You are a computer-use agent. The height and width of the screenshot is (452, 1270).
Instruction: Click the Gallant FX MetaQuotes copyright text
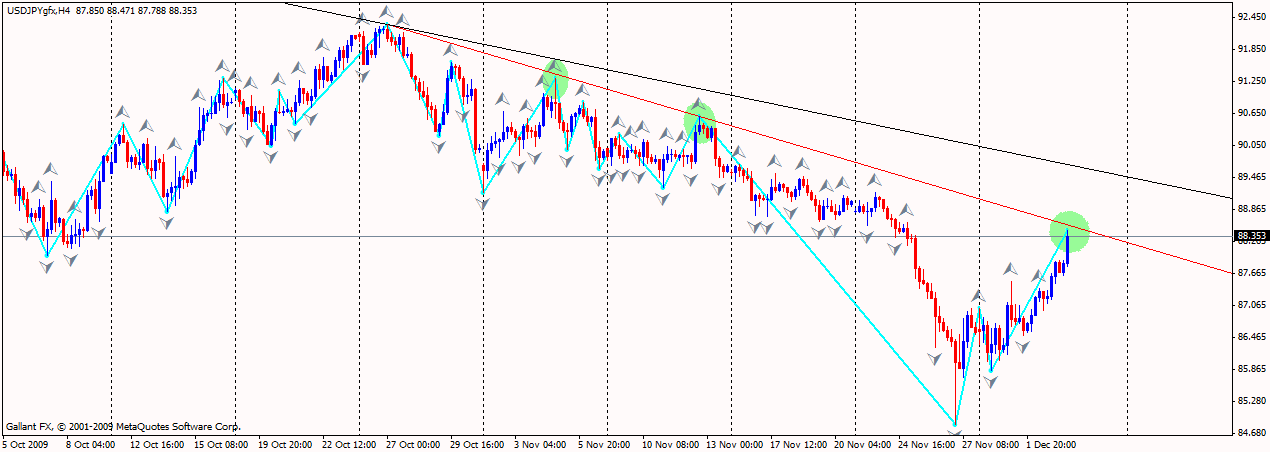123,425
